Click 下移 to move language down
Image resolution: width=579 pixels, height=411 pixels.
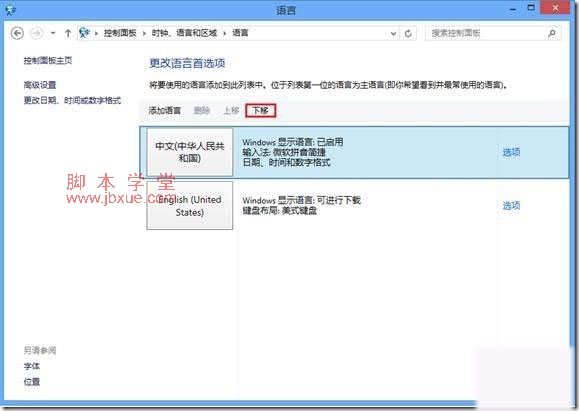(x=260, y=110)
